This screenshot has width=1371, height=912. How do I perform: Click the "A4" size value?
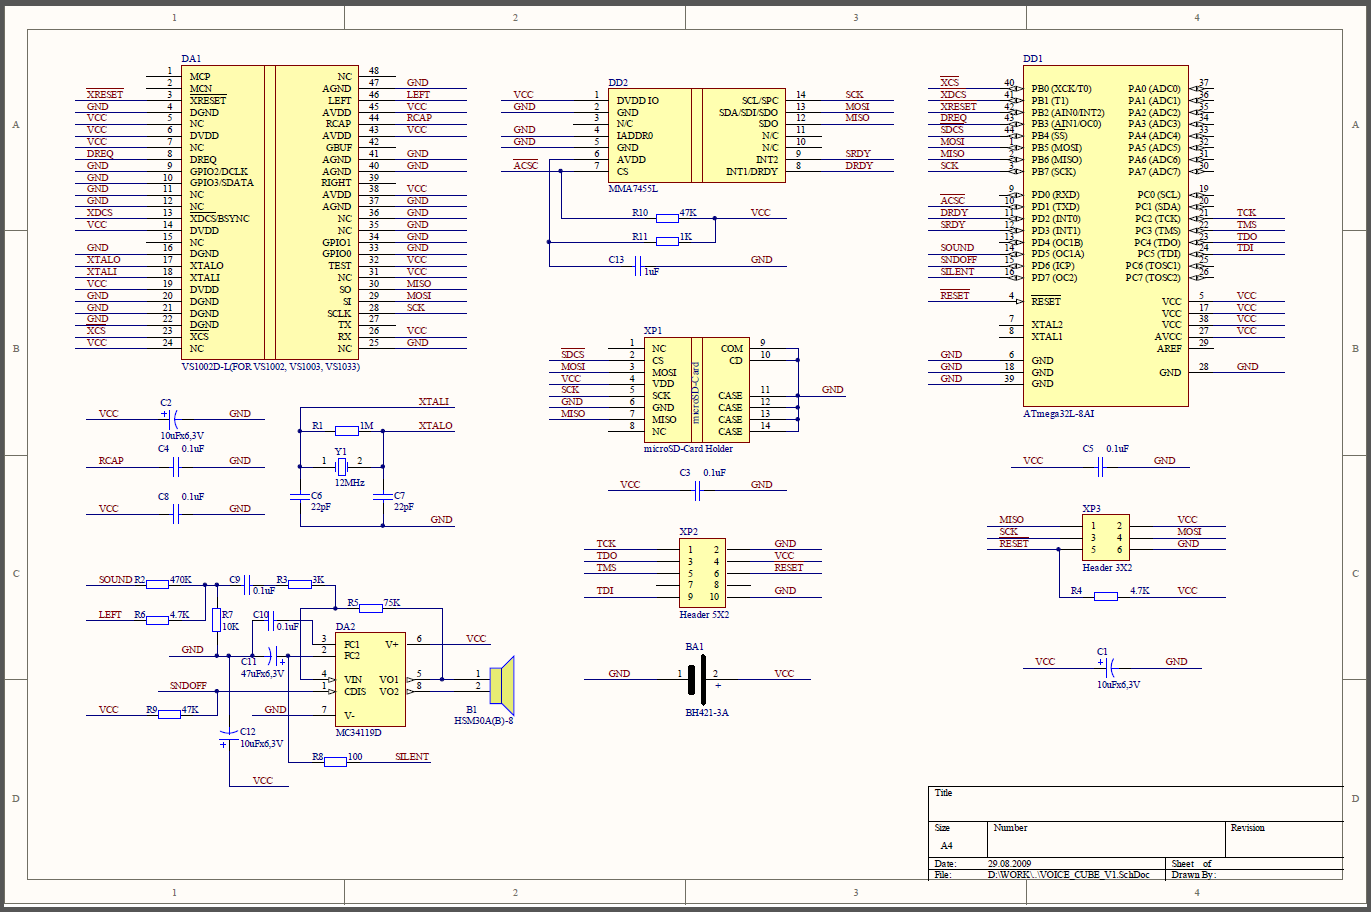tap(947, 846)
